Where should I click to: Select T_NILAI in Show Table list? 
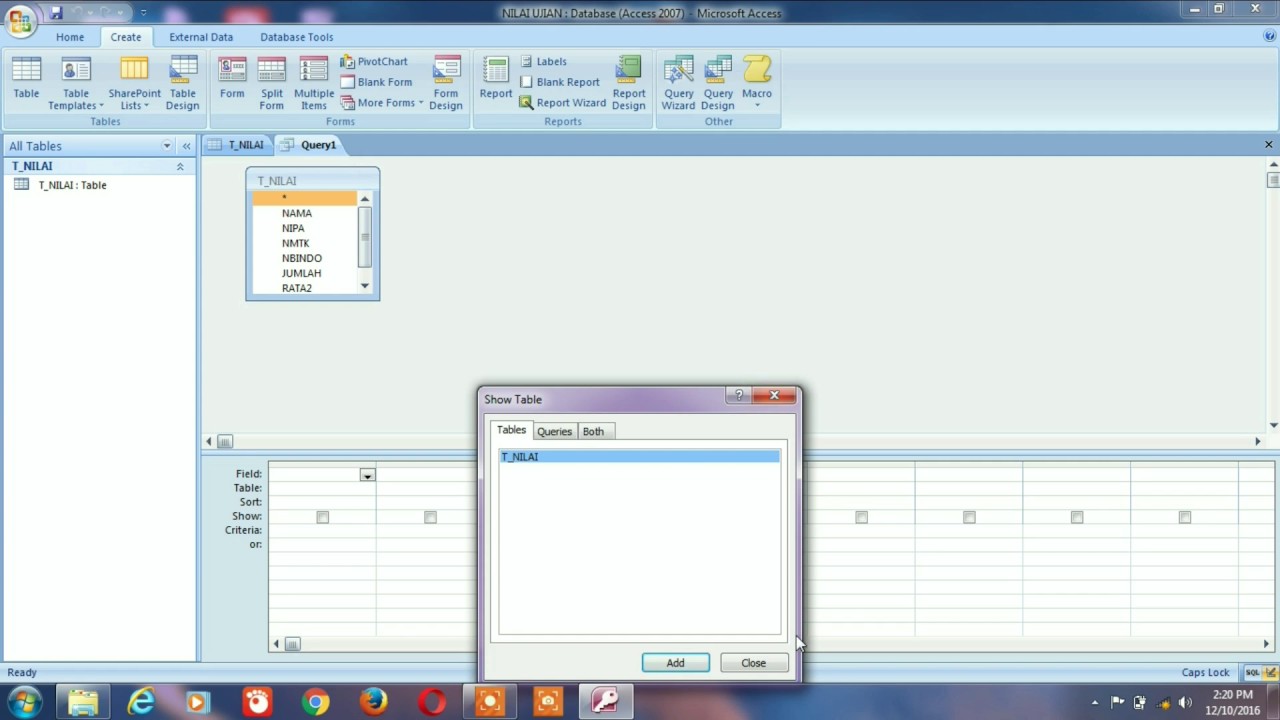point(639,457)
